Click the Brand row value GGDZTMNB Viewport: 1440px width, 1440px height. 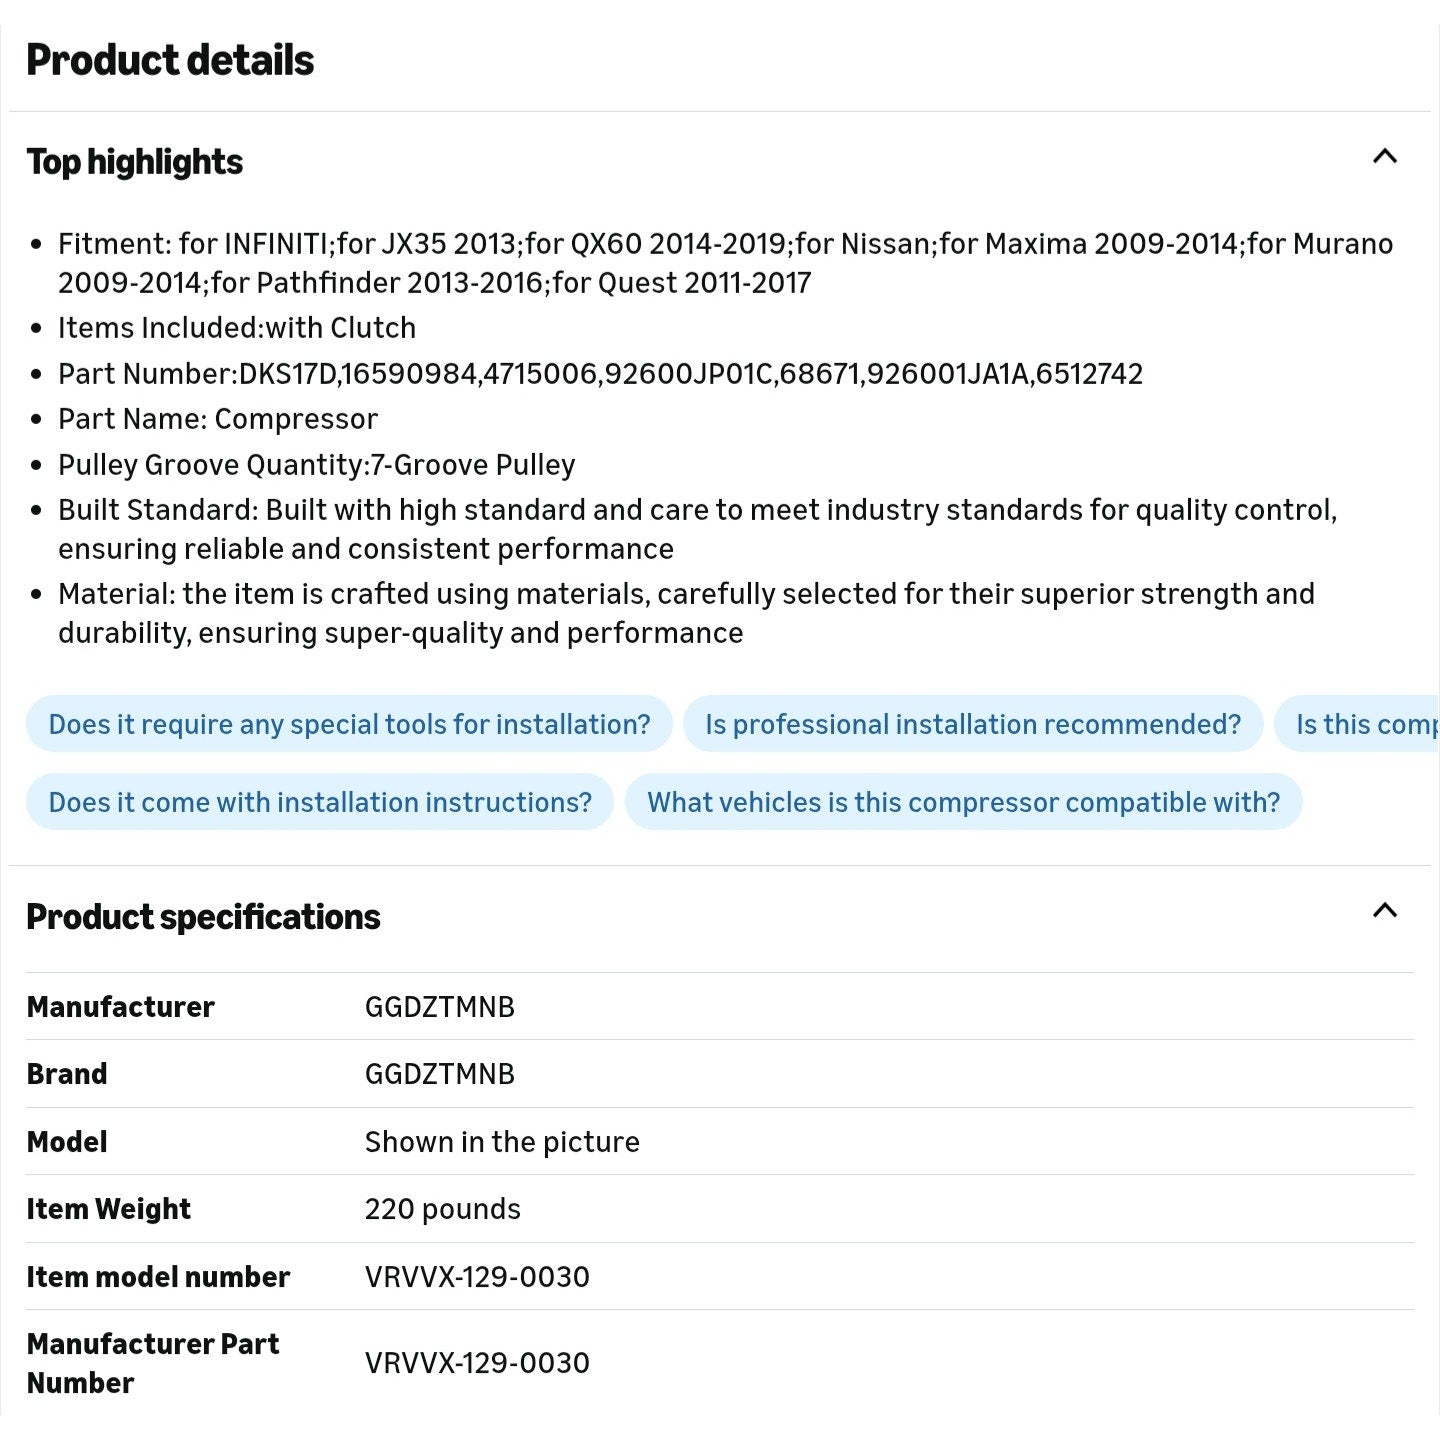click(439, 1074)
